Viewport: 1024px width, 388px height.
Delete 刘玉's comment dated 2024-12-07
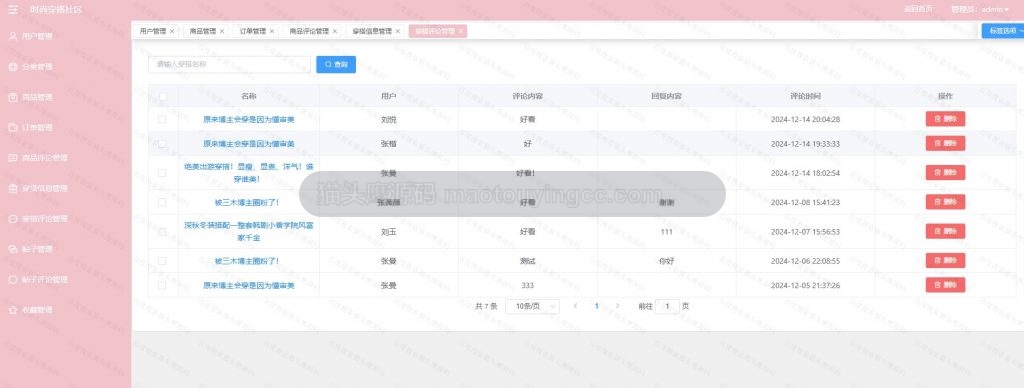tap(945, 232)
